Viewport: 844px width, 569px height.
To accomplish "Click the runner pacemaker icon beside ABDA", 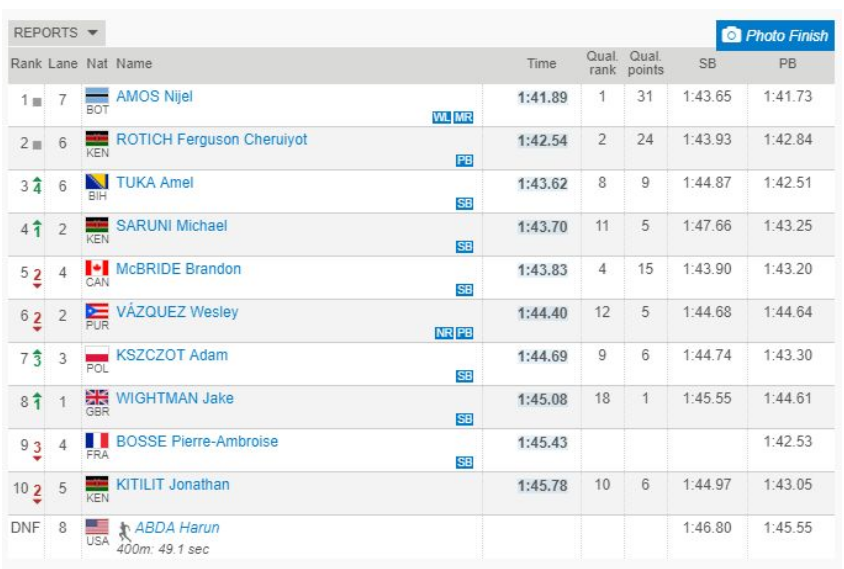I will click(x=124, y=529).
